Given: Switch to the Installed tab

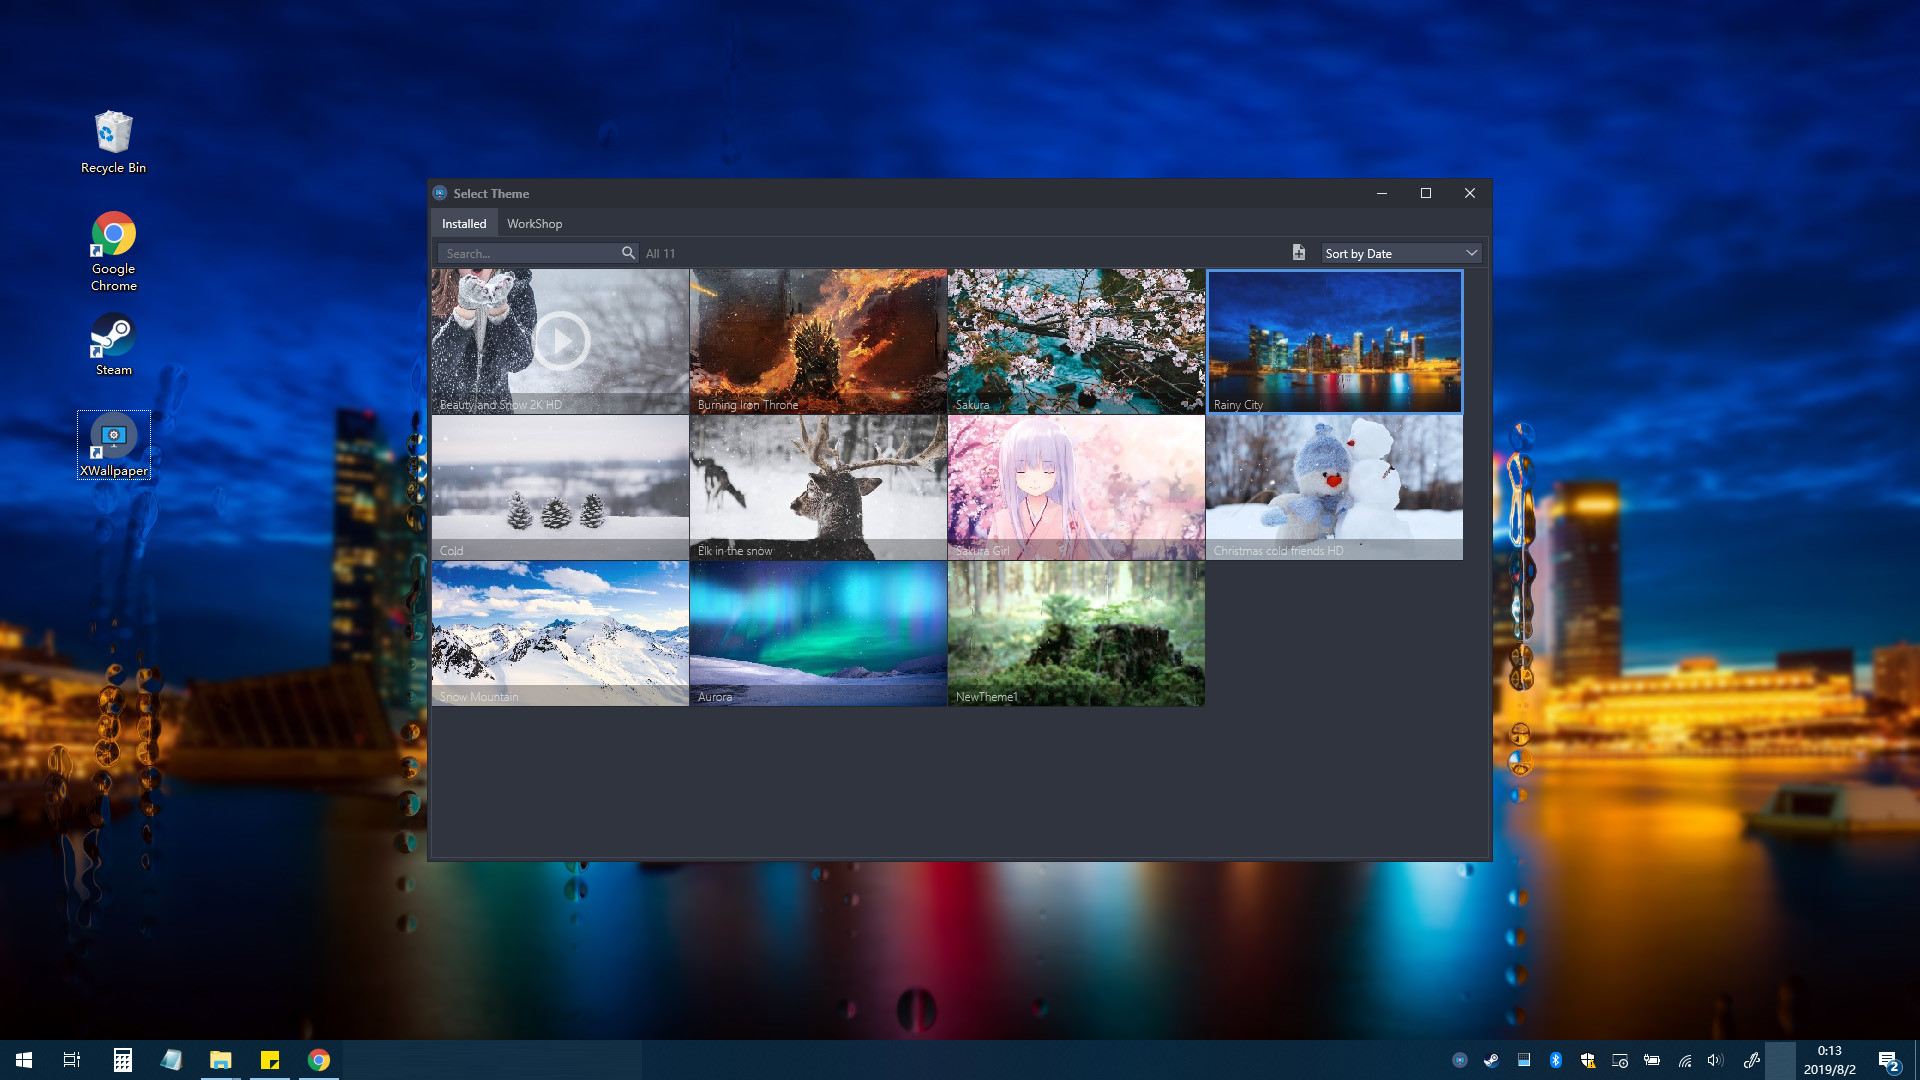Looking at the screenshot, I should pyautogui.click(x=463, y=223).
